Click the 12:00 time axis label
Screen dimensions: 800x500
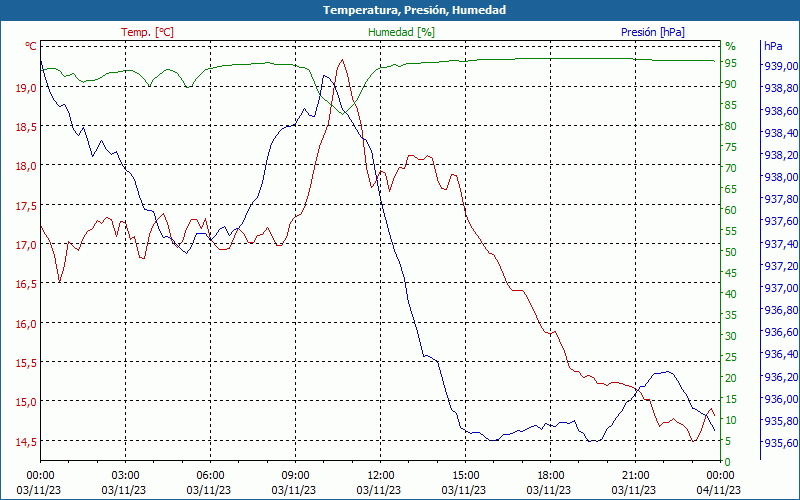click(381, 476)
